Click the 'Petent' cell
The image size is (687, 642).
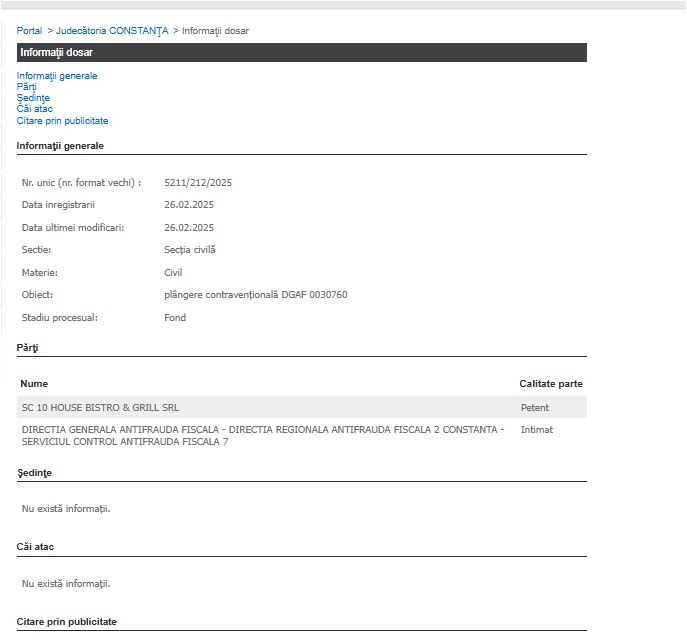(535, 408)
